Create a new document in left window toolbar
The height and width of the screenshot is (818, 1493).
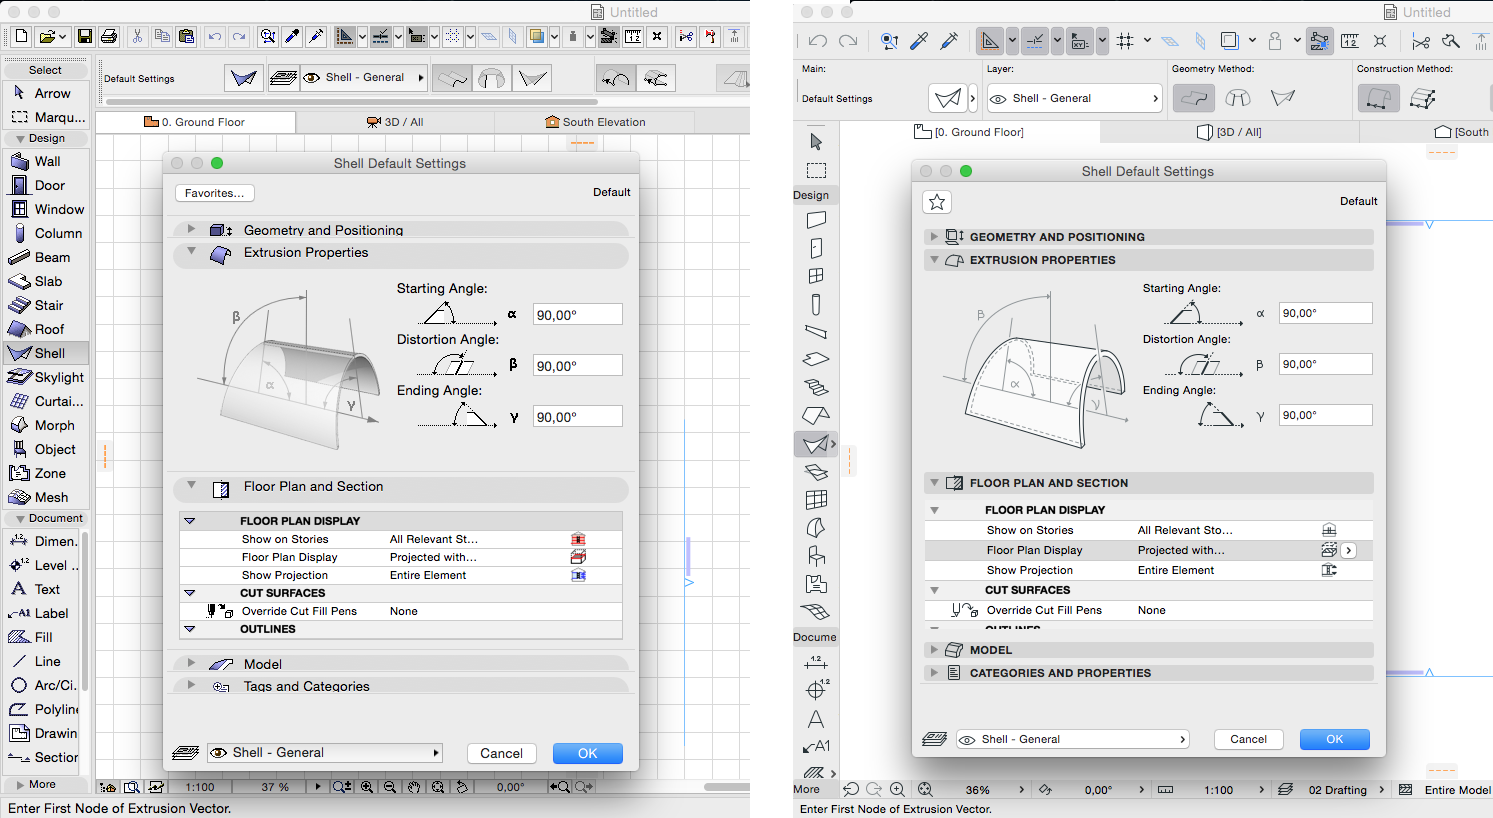pos(21,37)
